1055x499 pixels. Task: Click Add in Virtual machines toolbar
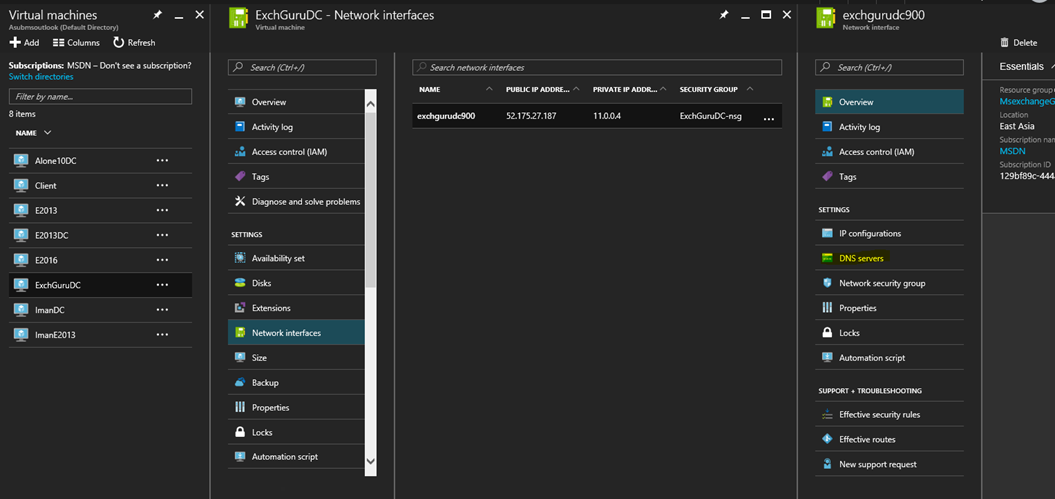pos(24,42)
